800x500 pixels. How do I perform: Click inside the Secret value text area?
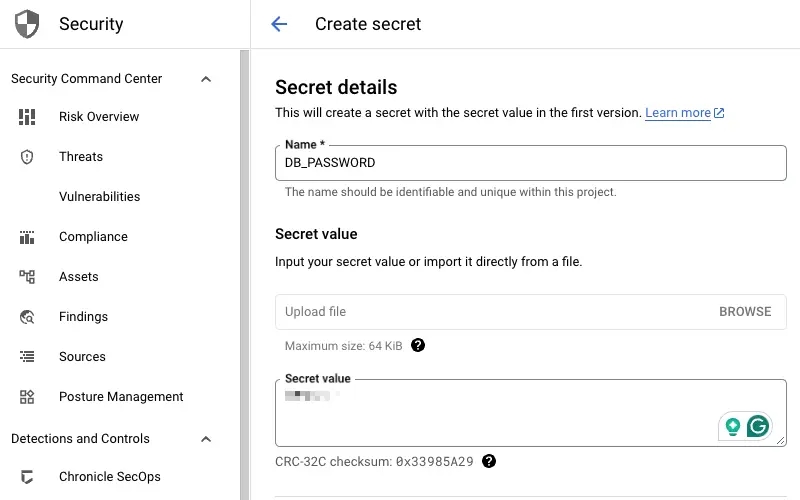coord(531,413)
